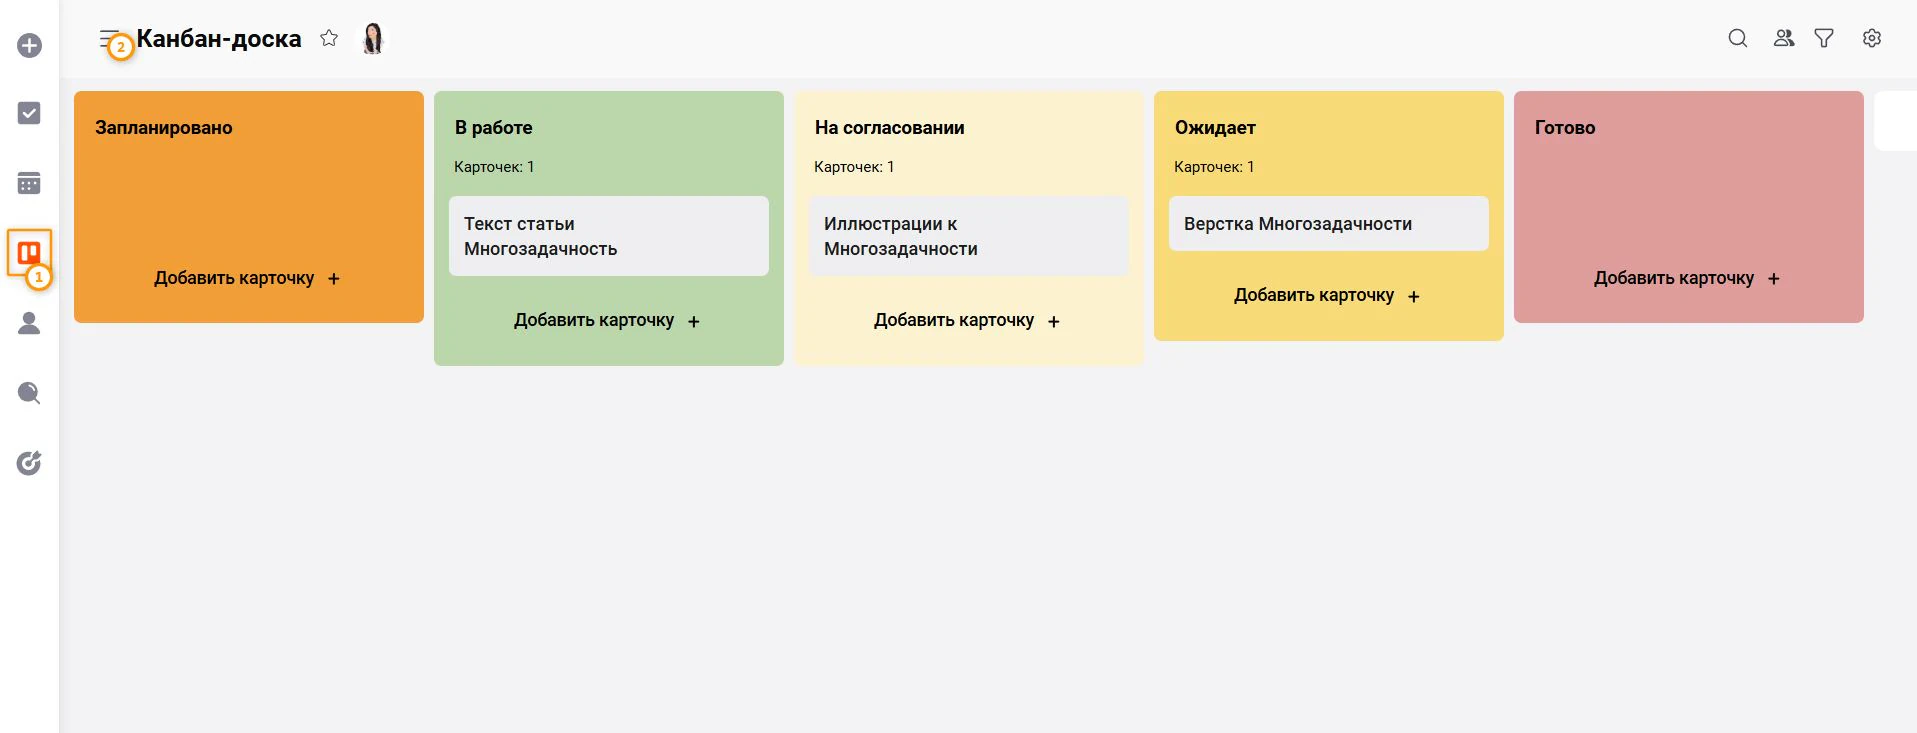
Task: Click the Ожидает column title
Action: tap(1215, 128)
